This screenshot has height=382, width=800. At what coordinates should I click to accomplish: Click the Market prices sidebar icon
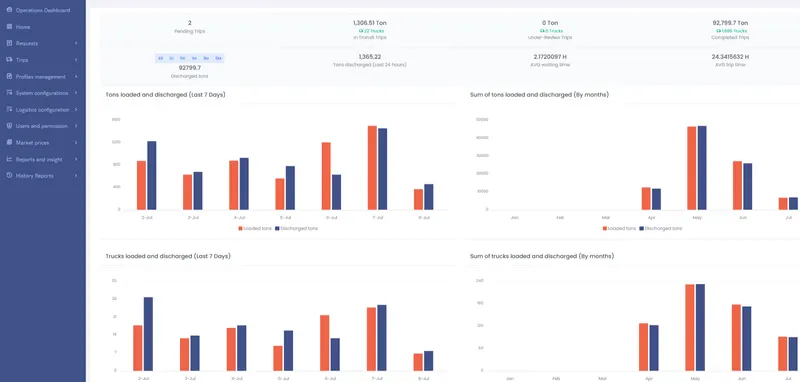(x=9, y=143)
